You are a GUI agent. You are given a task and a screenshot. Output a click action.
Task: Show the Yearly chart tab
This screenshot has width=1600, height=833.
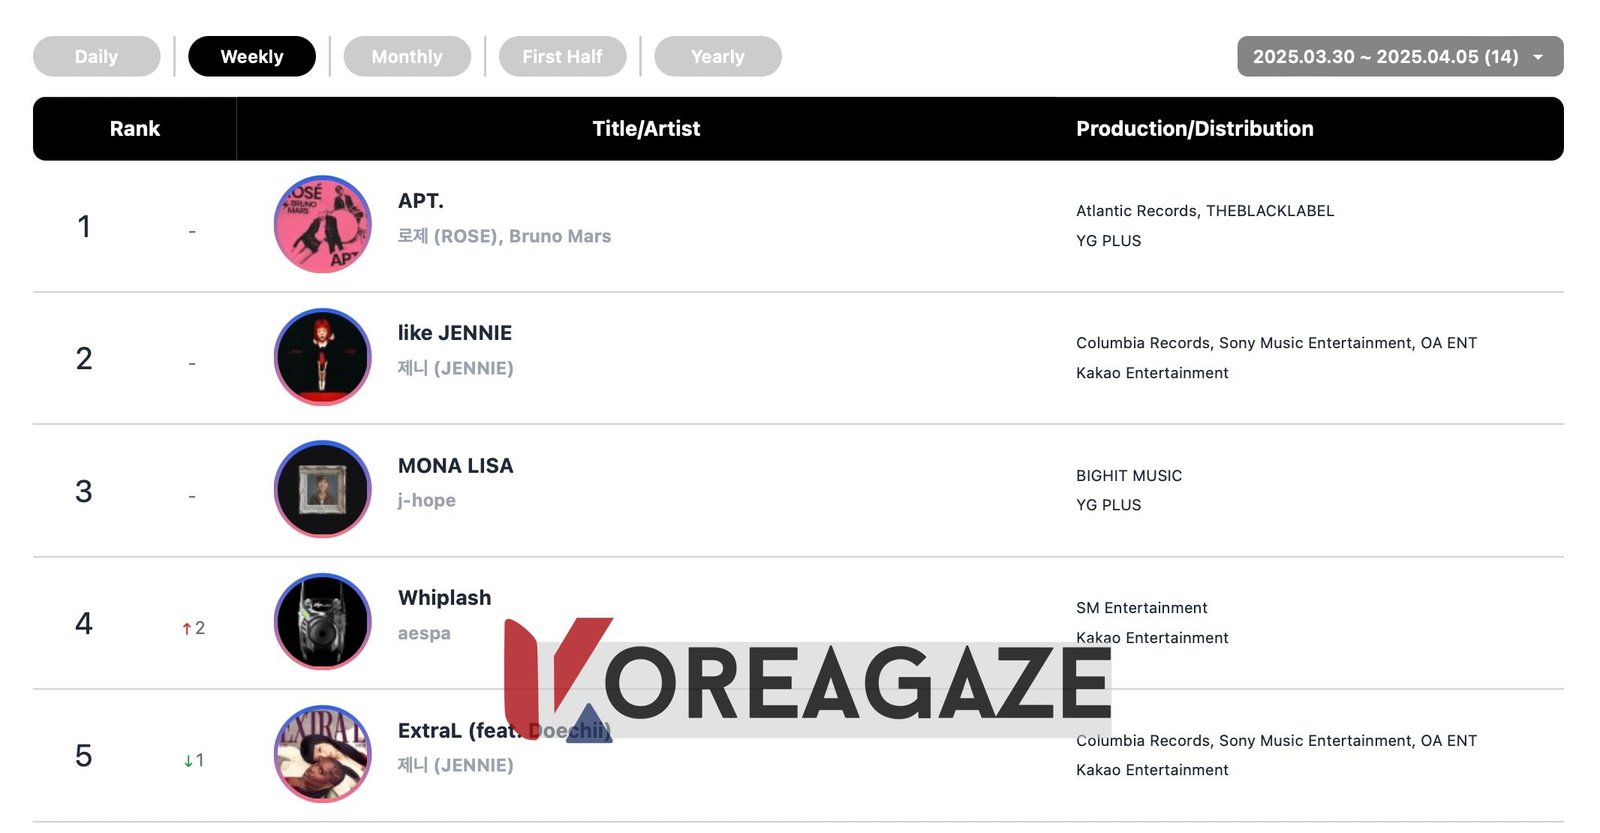(x=717, y=57)
